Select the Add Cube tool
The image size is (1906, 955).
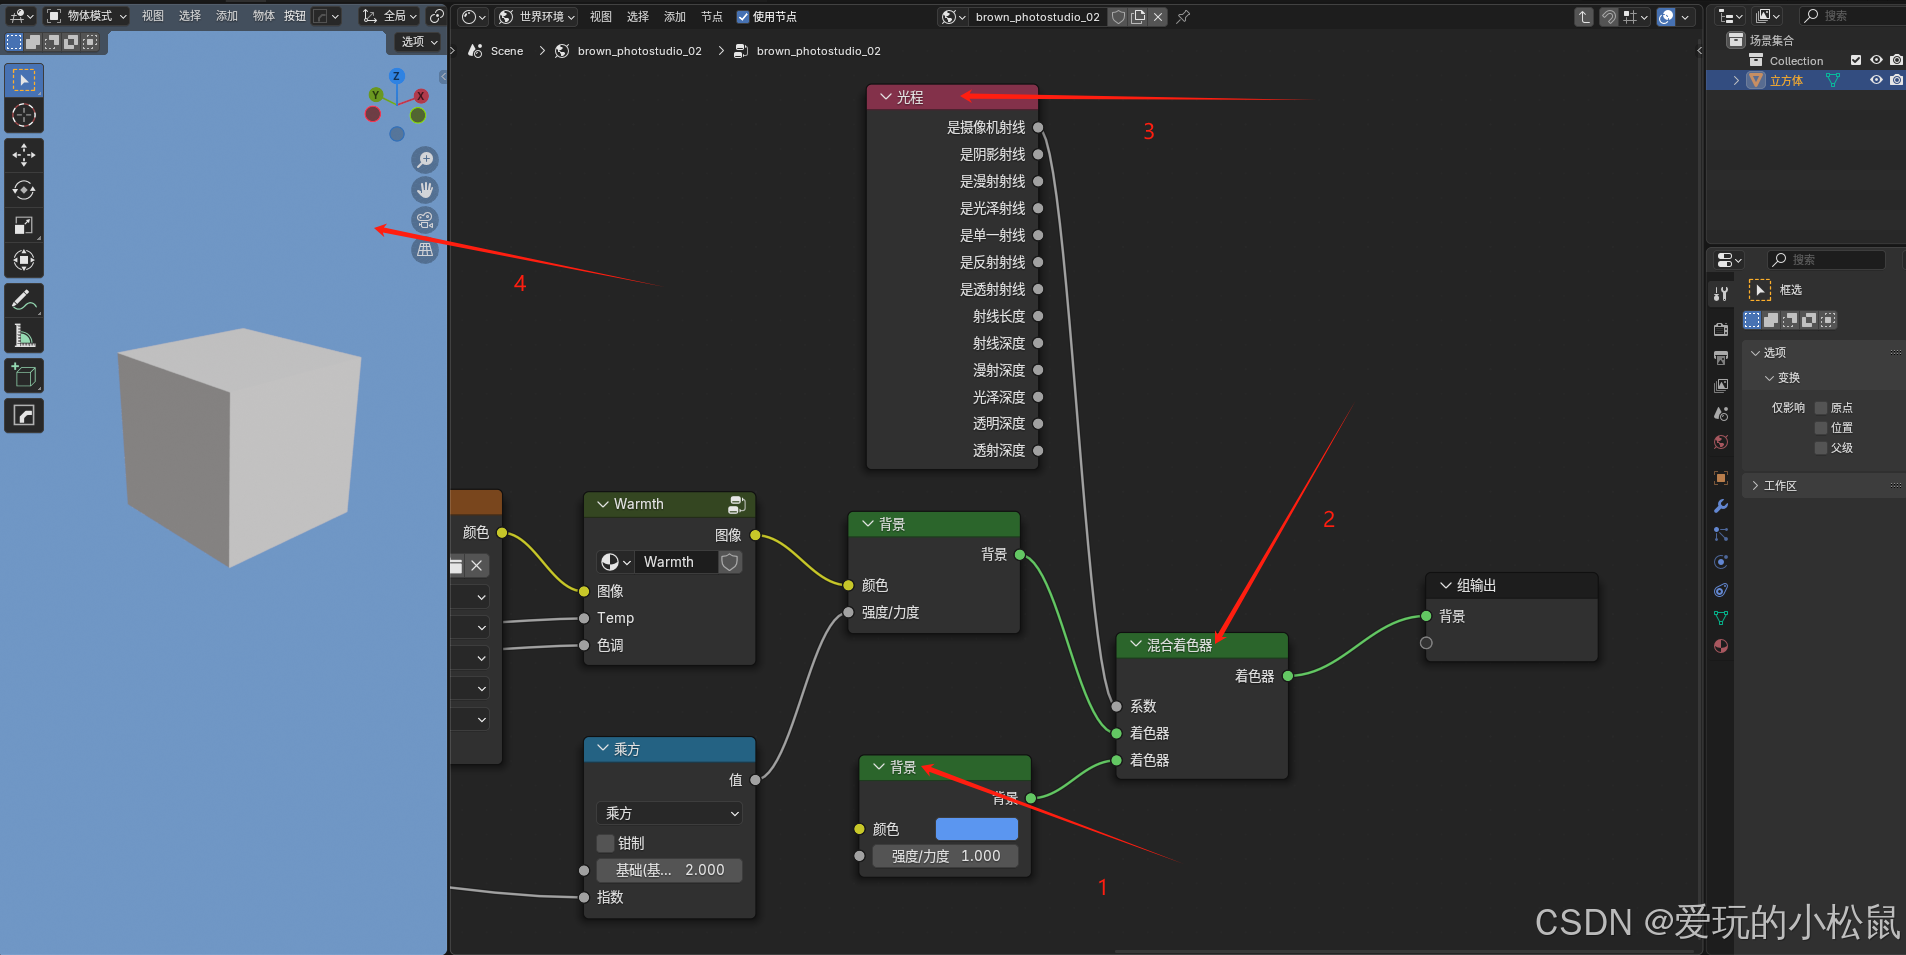(x=24, y=376)
